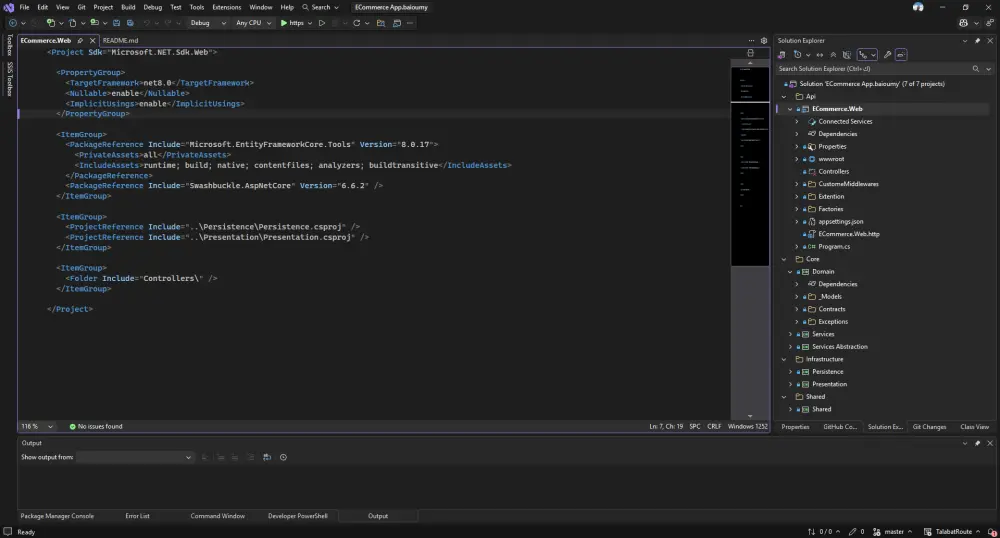Viewport: 1000px width, 538px height.
Task: Click the Save file toolbar icon
Action: point(116,23)
